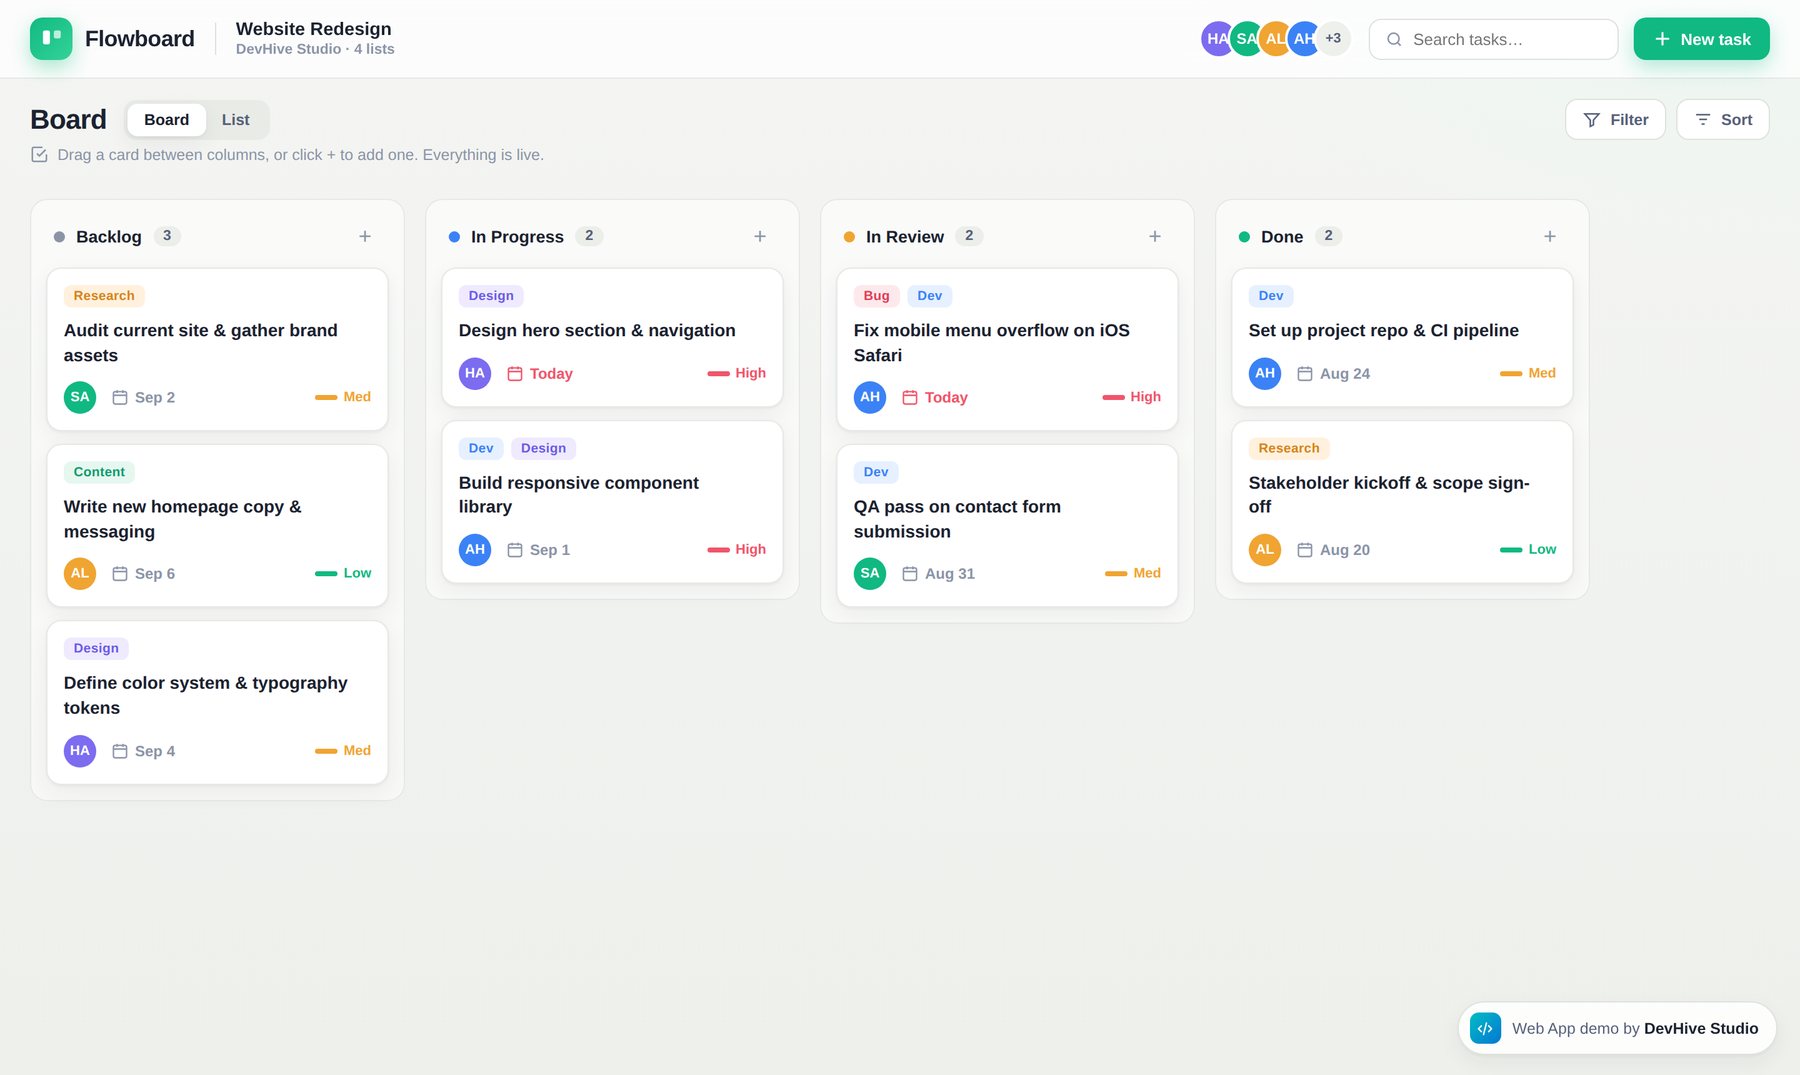1800x1075 pixels.
Task: Click Sep 1 due date
Action: pos(539,549)
